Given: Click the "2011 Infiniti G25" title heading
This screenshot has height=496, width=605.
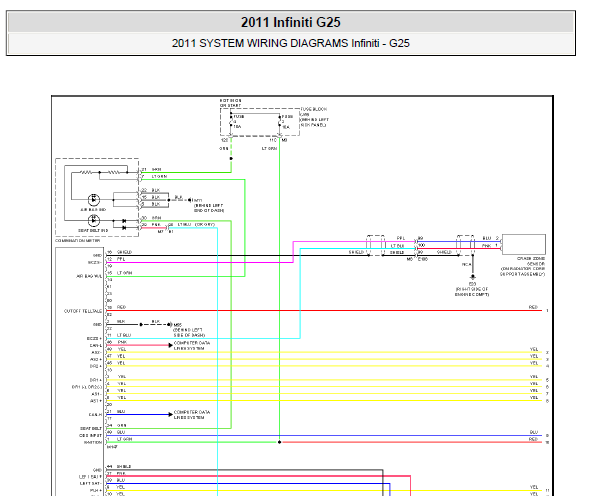Looking at the screenshot, I should [291, 22].
